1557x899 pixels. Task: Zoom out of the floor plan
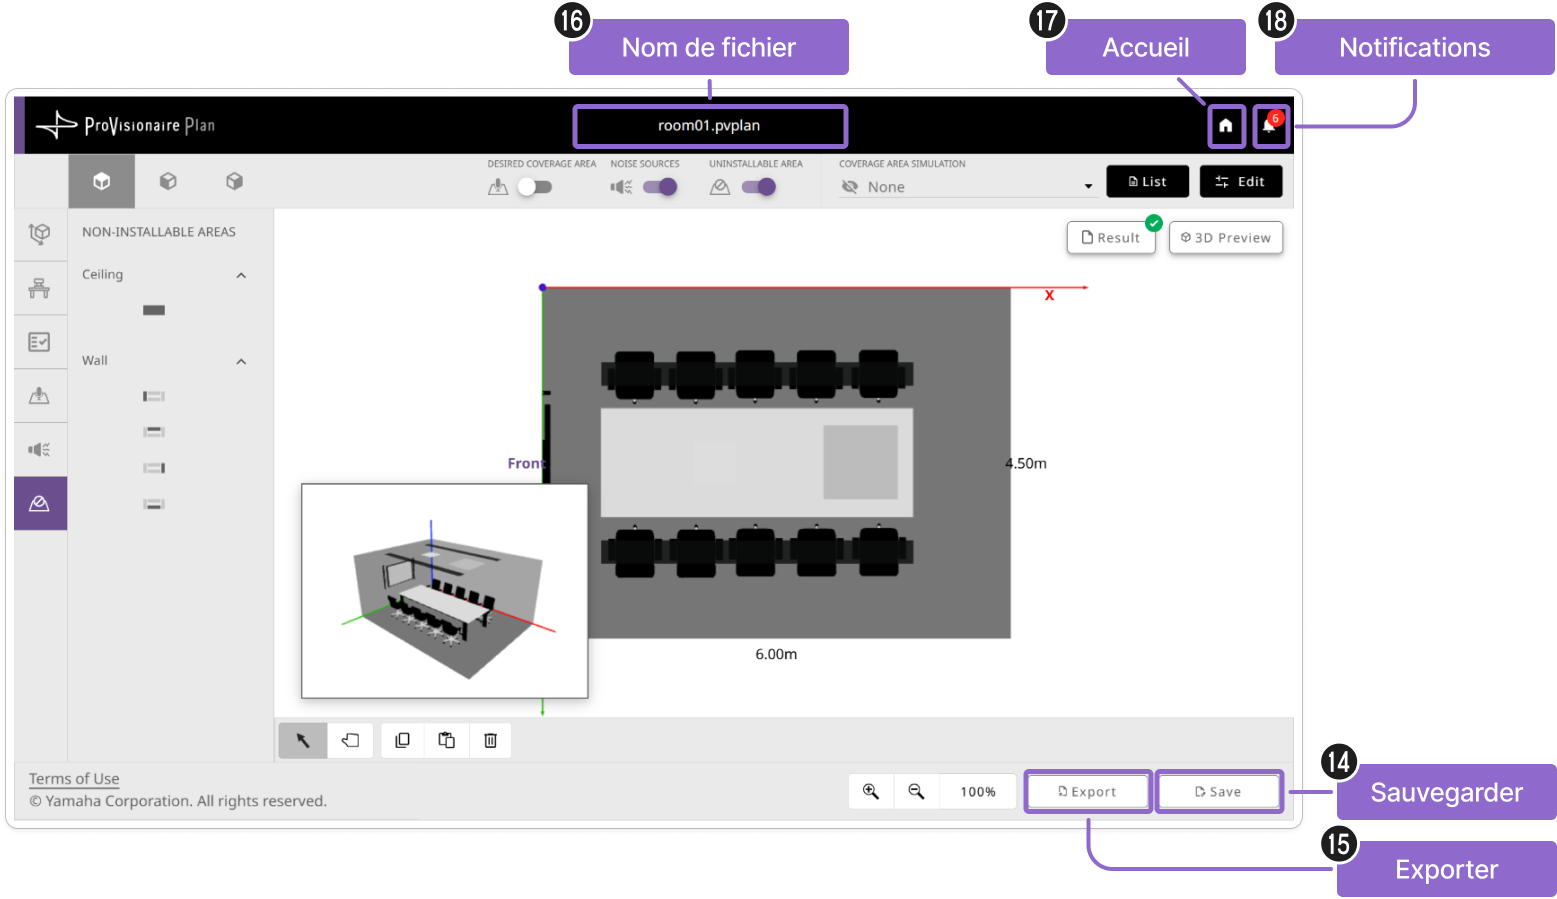click(x=916, y=792)
